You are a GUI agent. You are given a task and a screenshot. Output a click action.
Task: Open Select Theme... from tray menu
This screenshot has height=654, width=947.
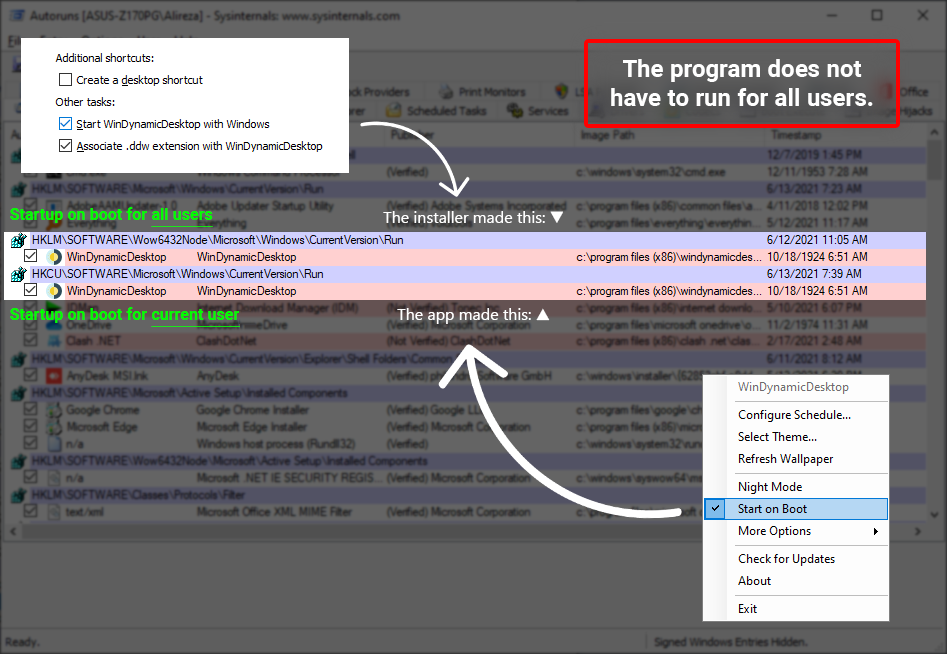pyautogui.click(x=796, y=437)
